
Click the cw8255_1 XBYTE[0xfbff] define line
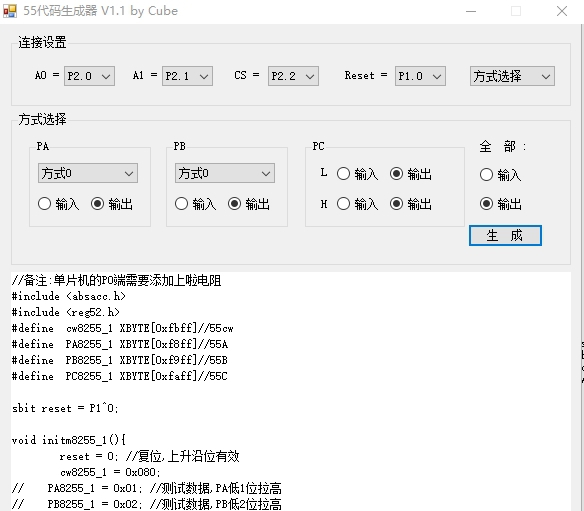(x=123, y=328)
